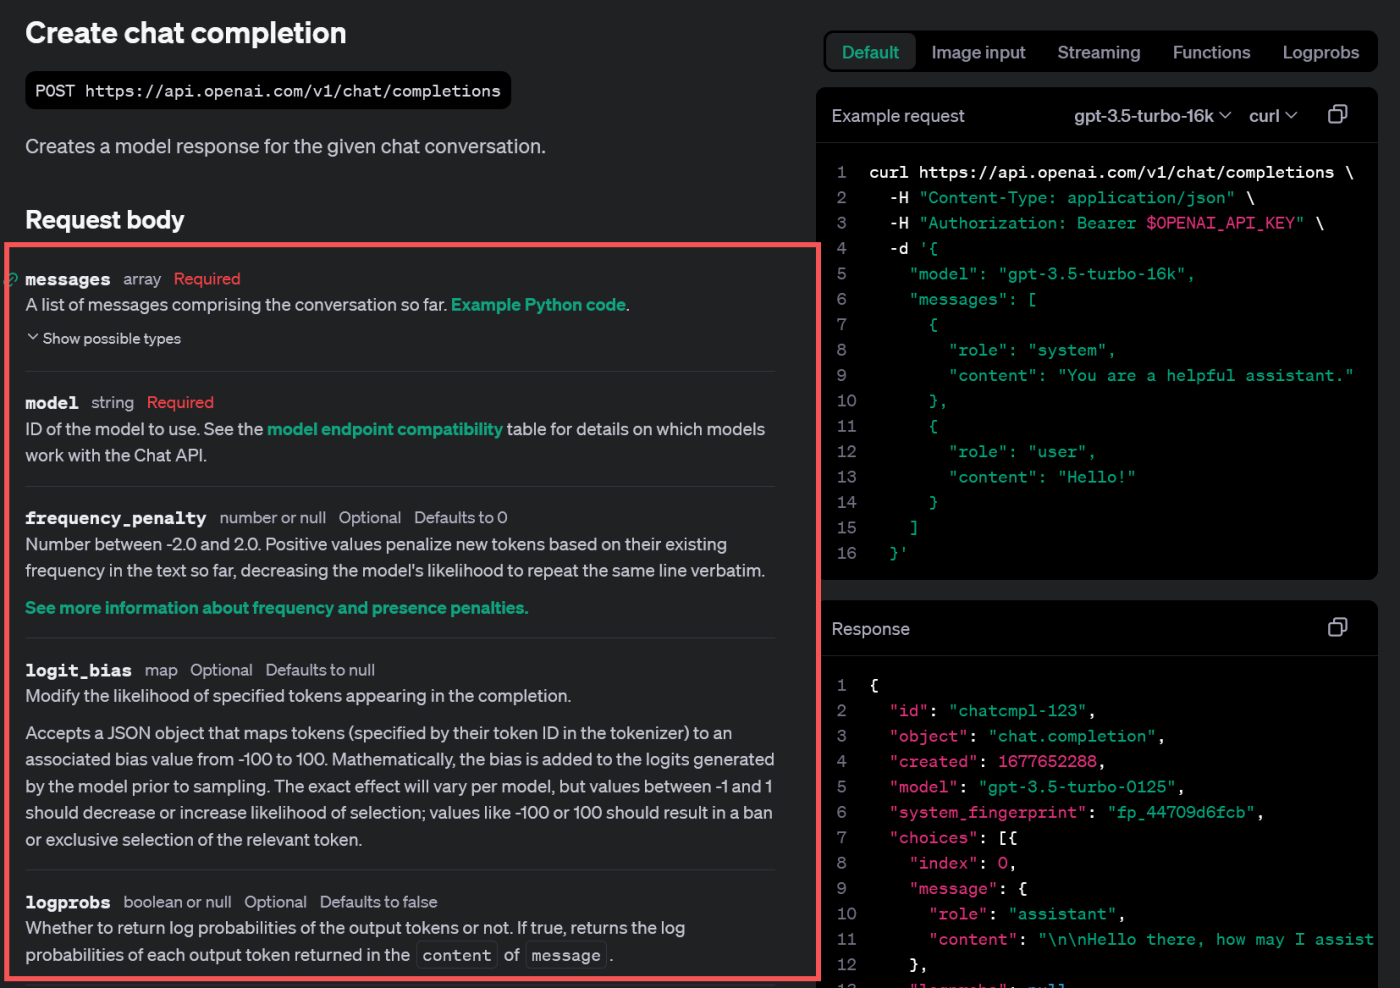Click the "fp_44709d6fcb" fingerprint value
The width and height of the screenshot is (1400, 988).
[1181, 813]
